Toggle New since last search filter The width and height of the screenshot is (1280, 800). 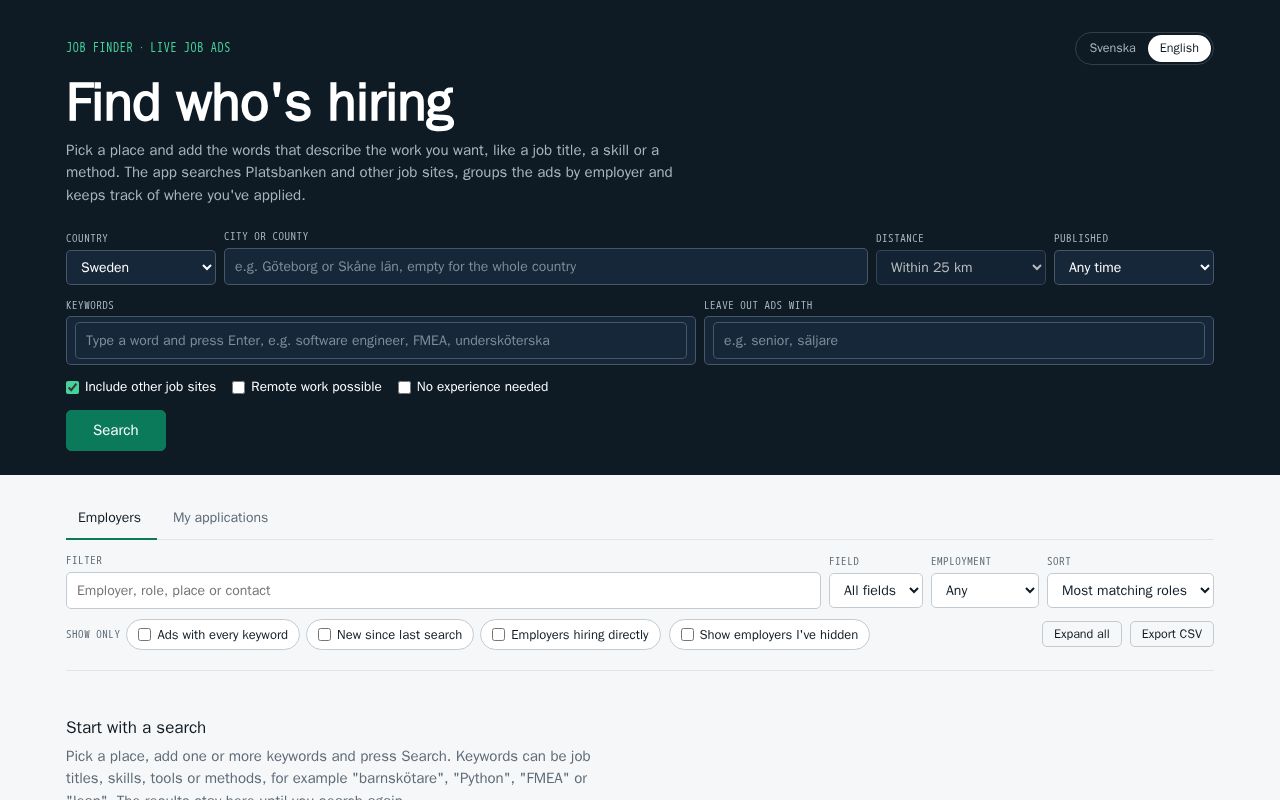point(390,635)
